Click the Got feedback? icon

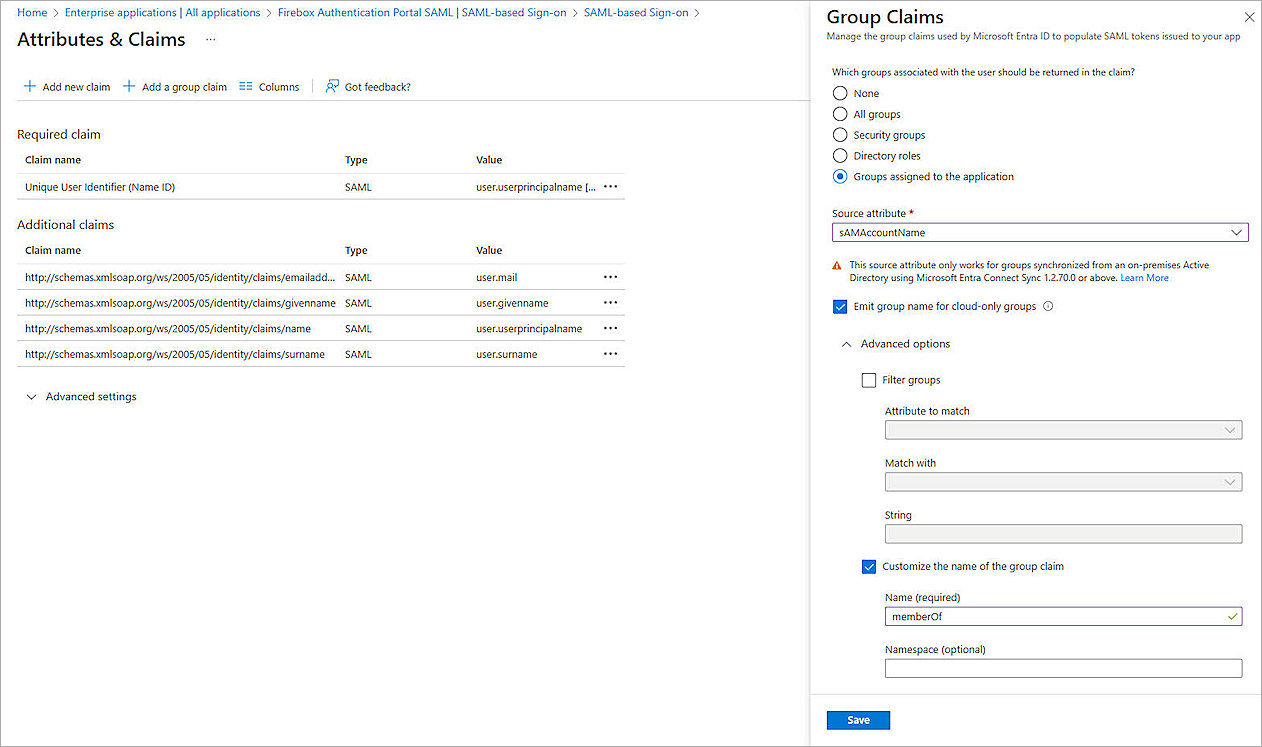coord(331,86)
